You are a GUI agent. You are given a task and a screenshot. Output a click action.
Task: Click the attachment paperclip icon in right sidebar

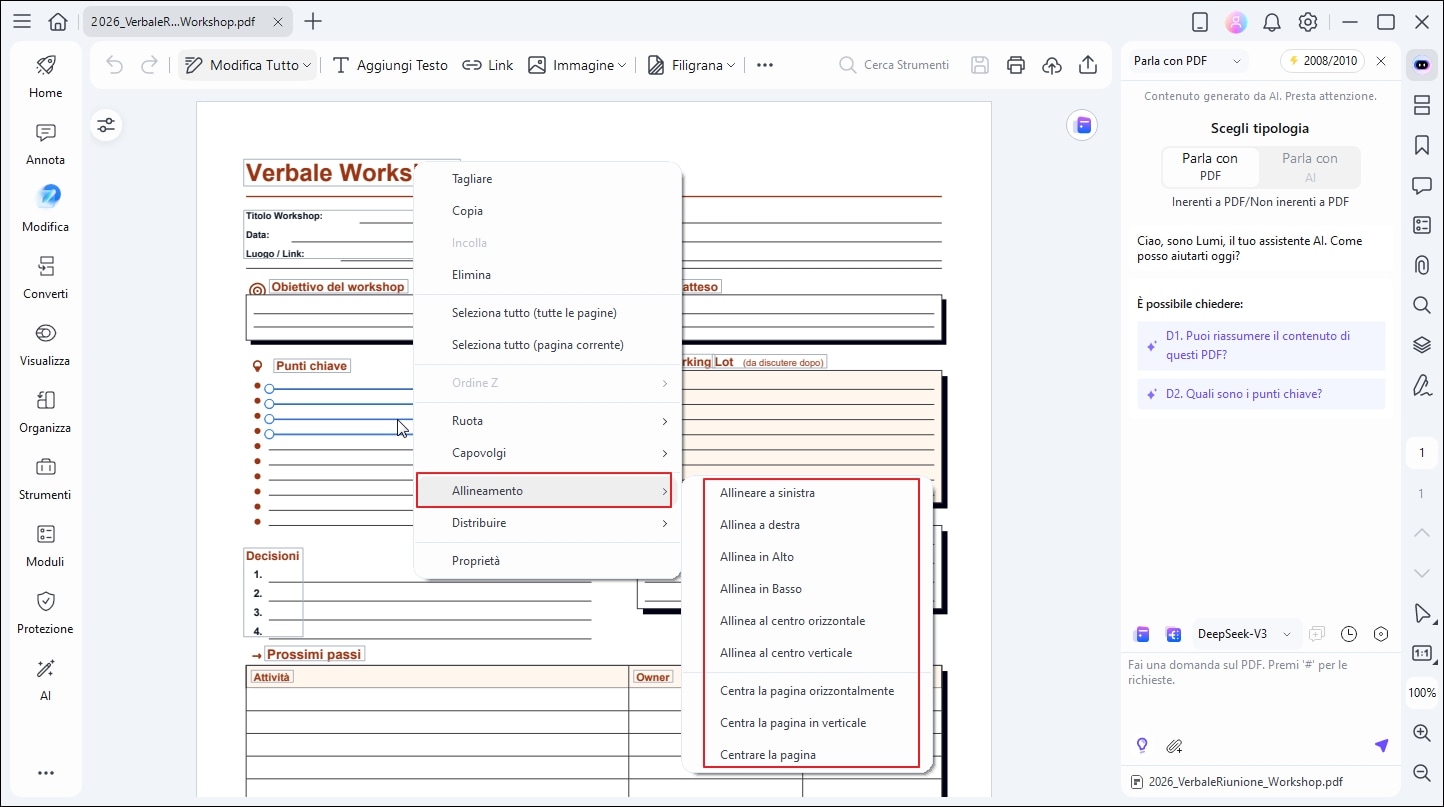1421,265
